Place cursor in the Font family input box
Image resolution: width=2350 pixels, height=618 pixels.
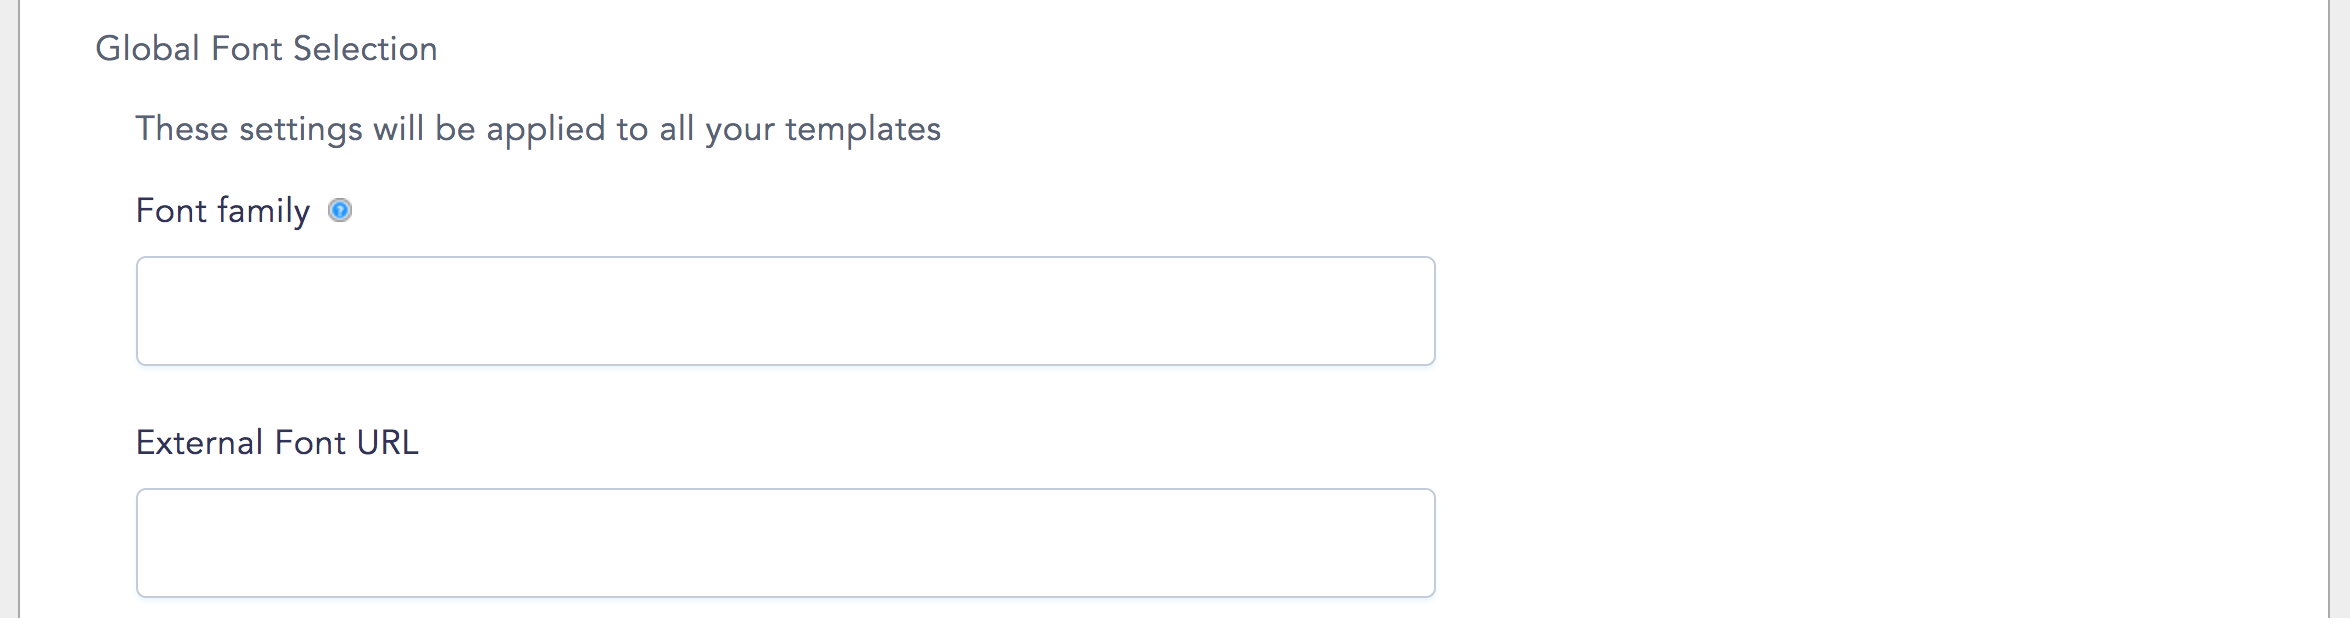tap(786, 311)
